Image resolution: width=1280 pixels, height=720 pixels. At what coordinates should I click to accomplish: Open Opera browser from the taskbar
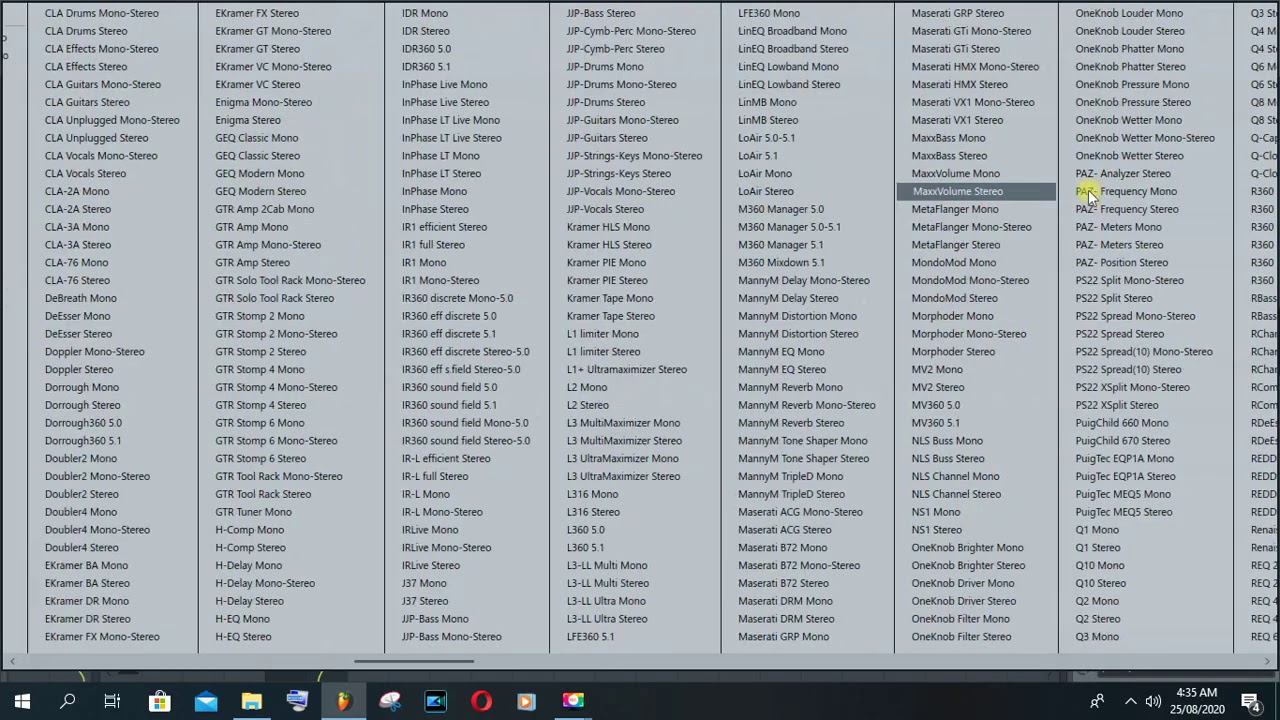(481, 701)
